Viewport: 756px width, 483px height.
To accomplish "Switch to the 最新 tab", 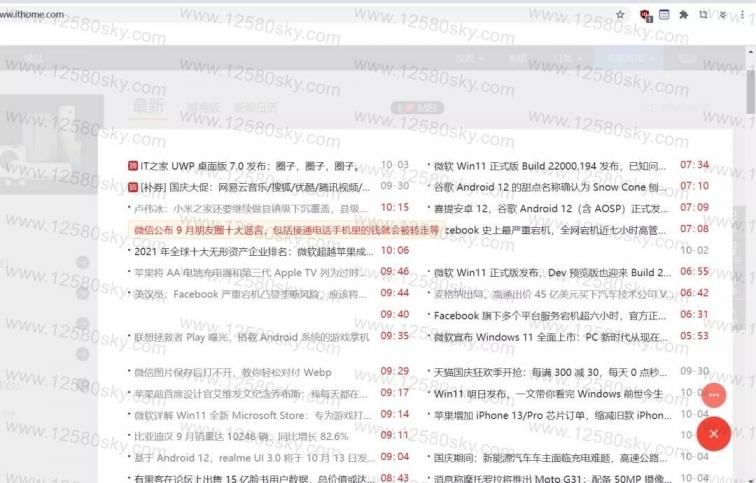I will [x=149, y=106].
